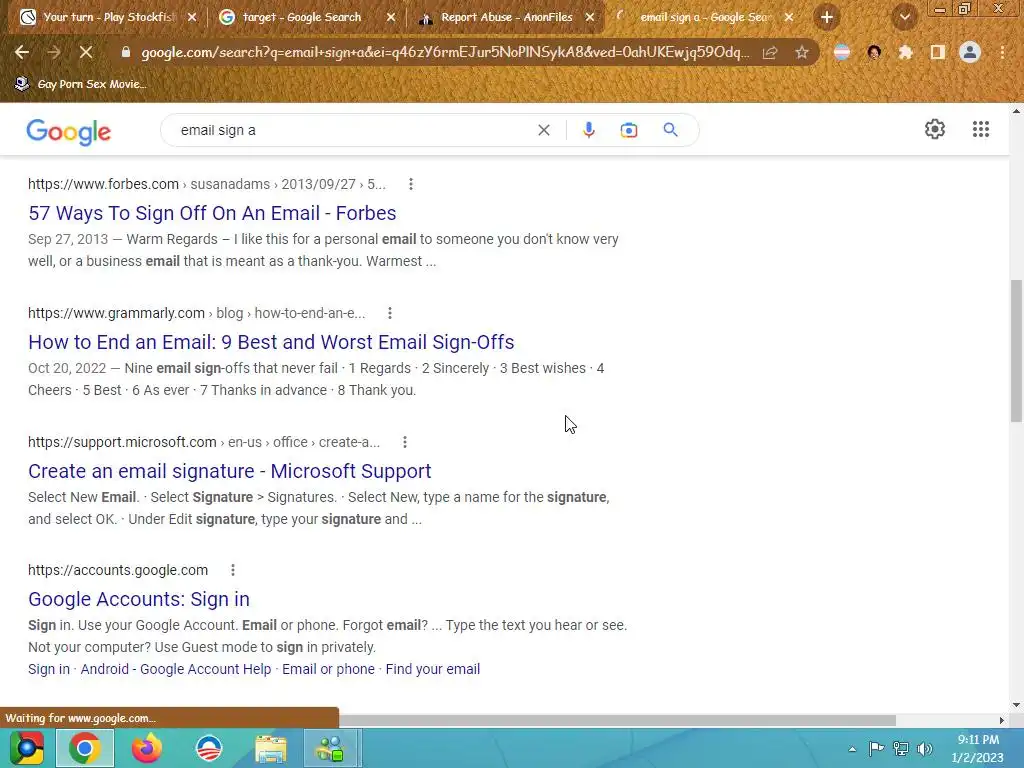Open 57 Ways To Sign Off link
Viewport: 1024px width, 768px height.
[212, 213]
